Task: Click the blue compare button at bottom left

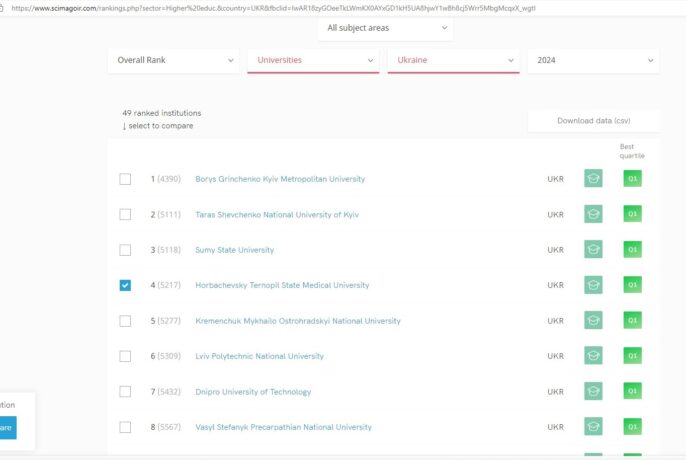Action: point(8,428)
